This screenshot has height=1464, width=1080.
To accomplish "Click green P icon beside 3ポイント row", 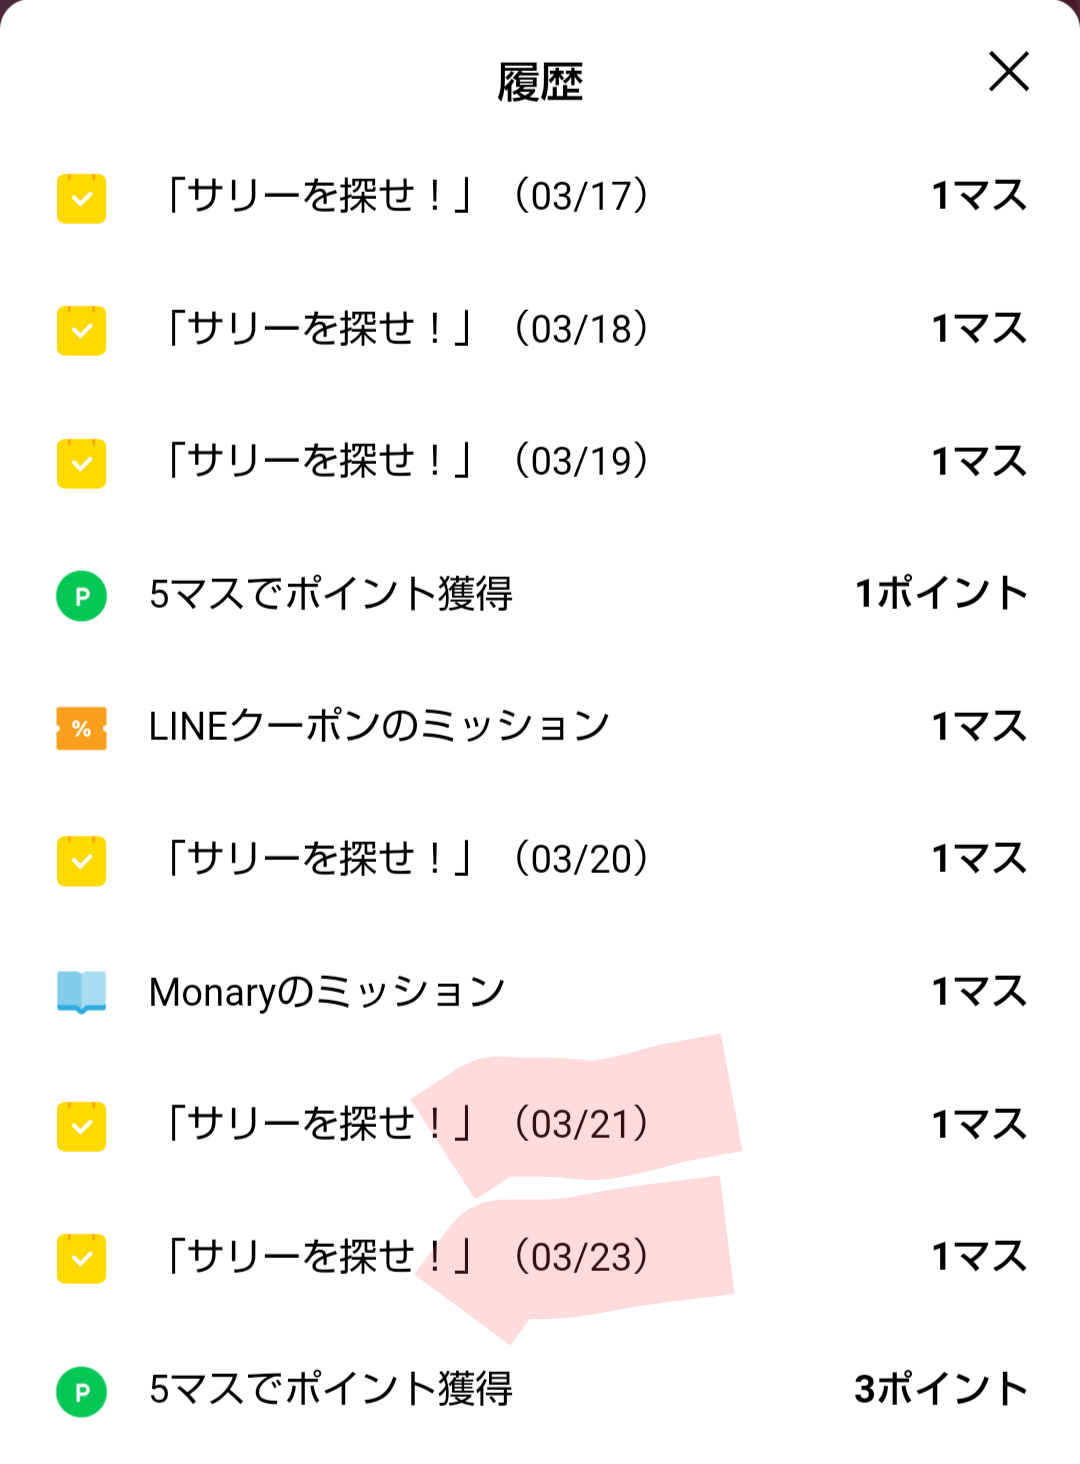I will click(x=82, y=1391).
